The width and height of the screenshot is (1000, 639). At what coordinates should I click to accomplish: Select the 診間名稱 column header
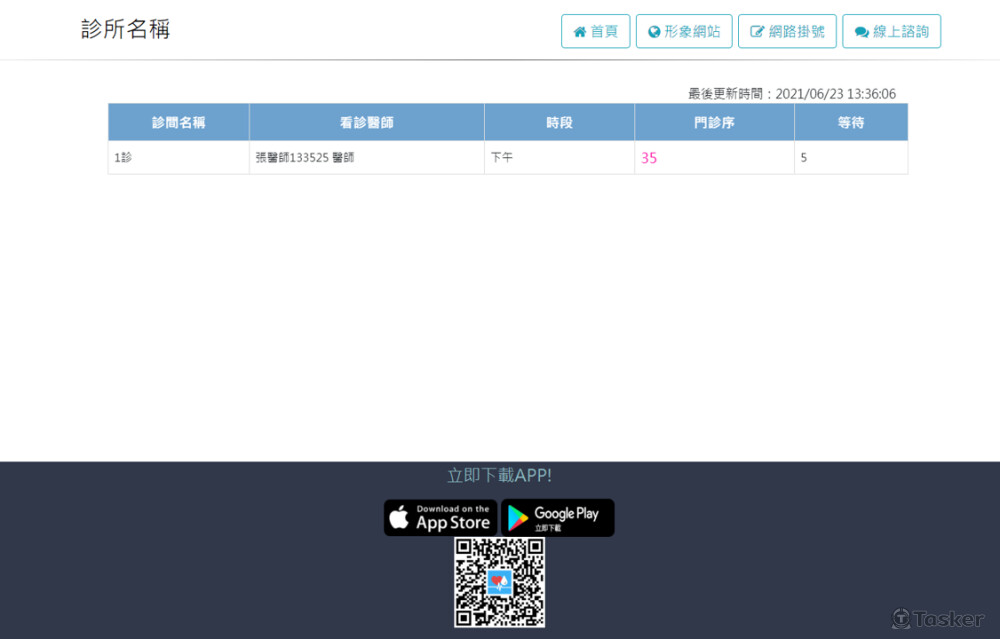178,121
